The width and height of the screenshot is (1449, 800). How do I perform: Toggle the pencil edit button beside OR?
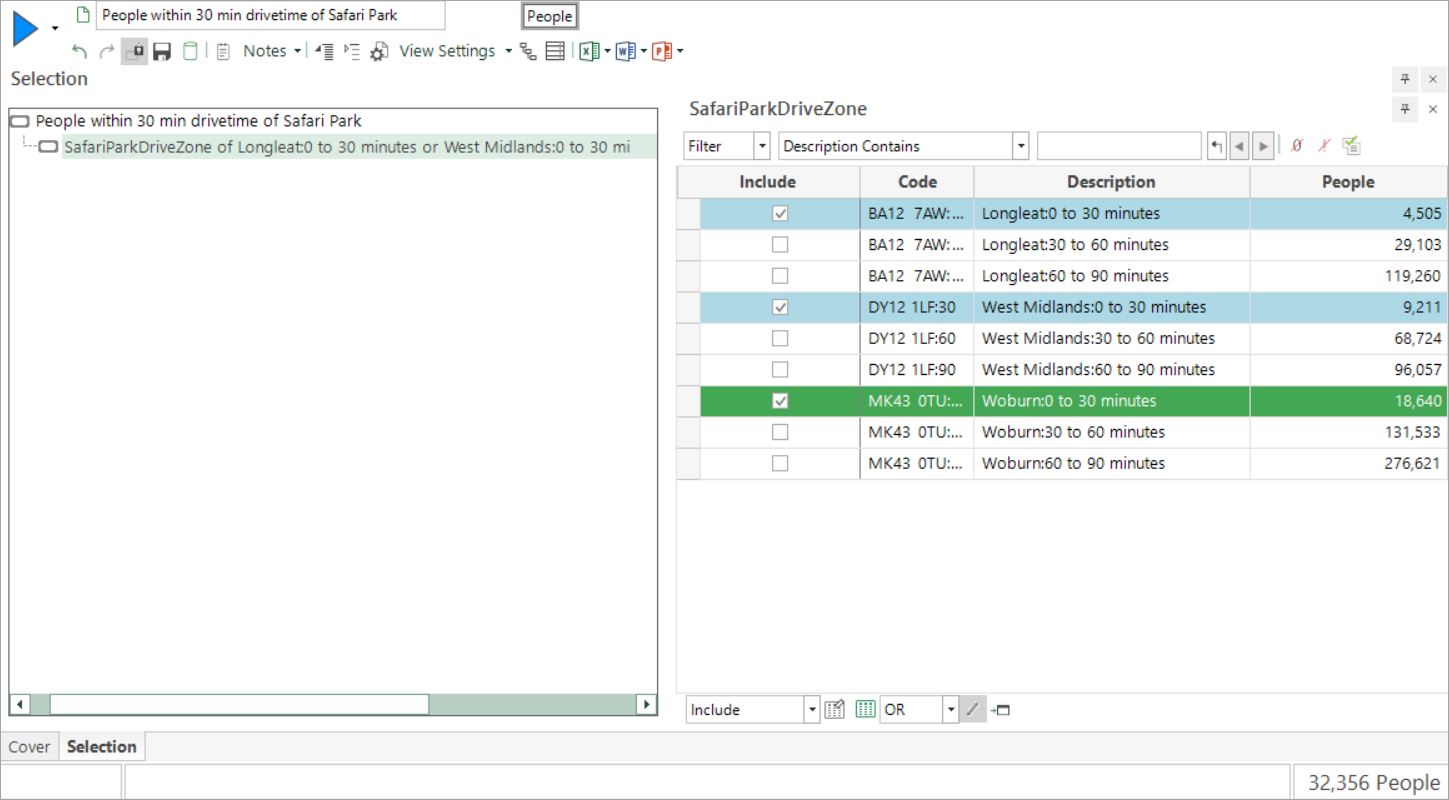[973, 710]
